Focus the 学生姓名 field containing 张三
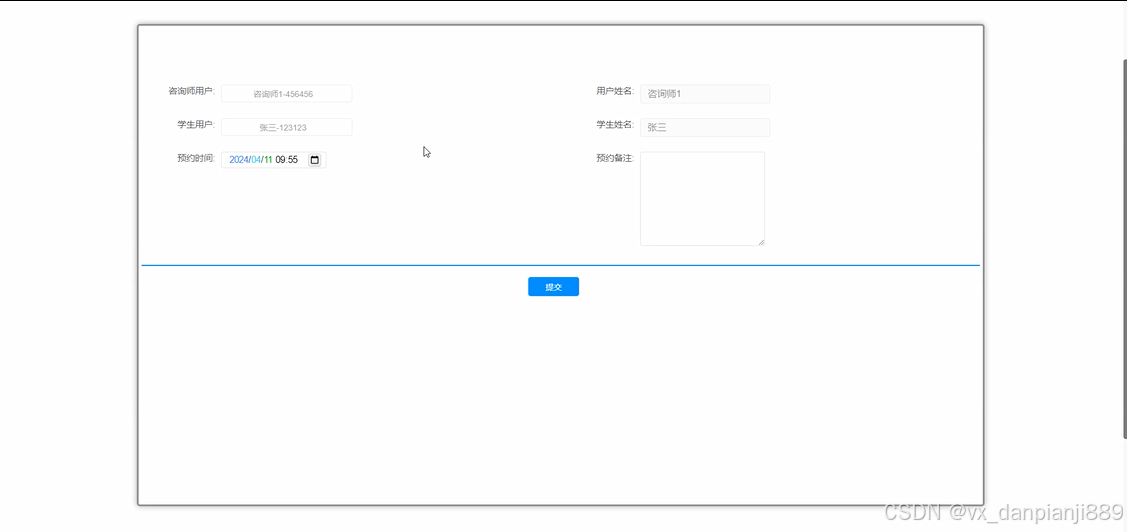This screenshot has height=532, width=1127. (x=705, y=127)
